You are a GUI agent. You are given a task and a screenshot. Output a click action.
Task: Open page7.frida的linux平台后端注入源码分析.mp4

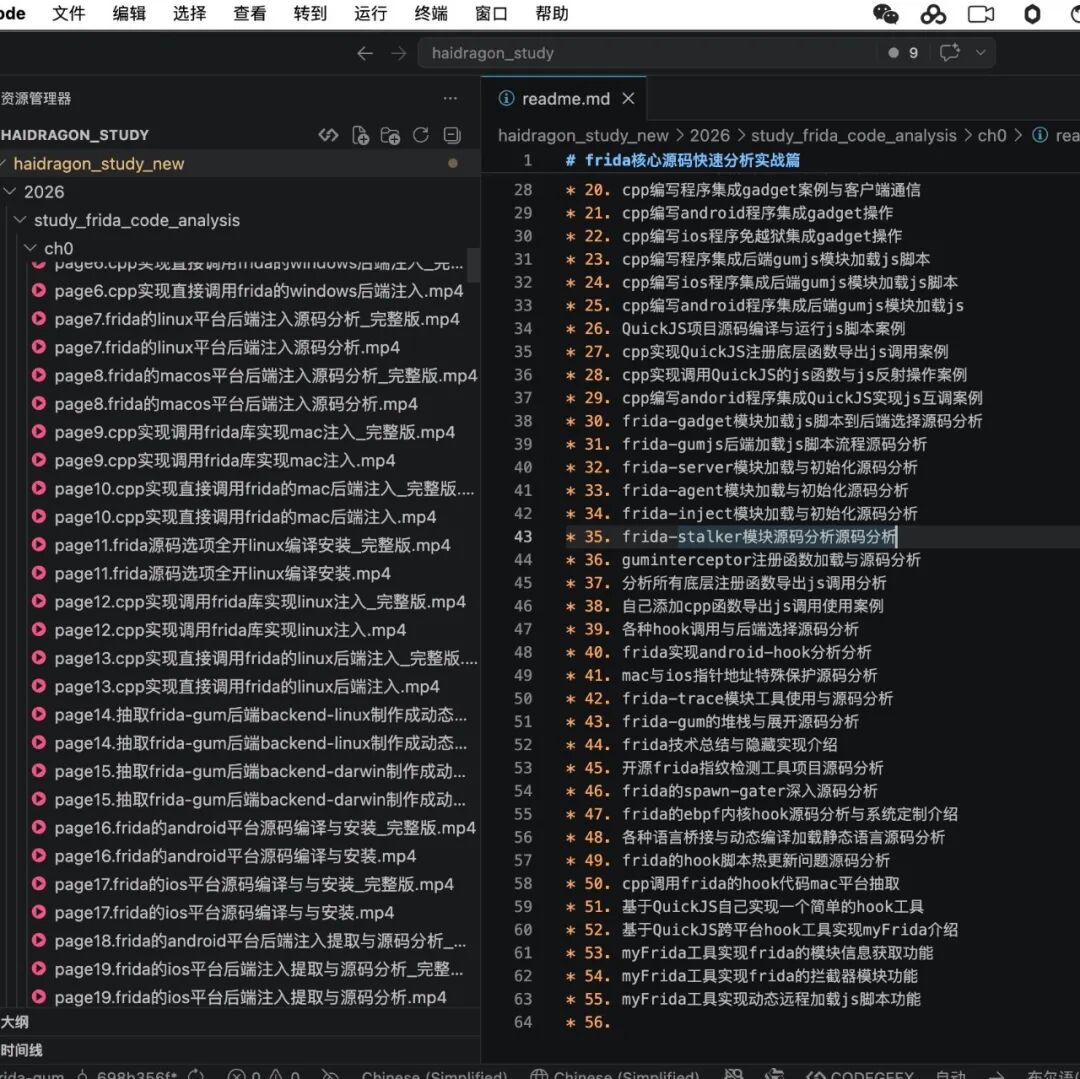[x=227, y=347]
